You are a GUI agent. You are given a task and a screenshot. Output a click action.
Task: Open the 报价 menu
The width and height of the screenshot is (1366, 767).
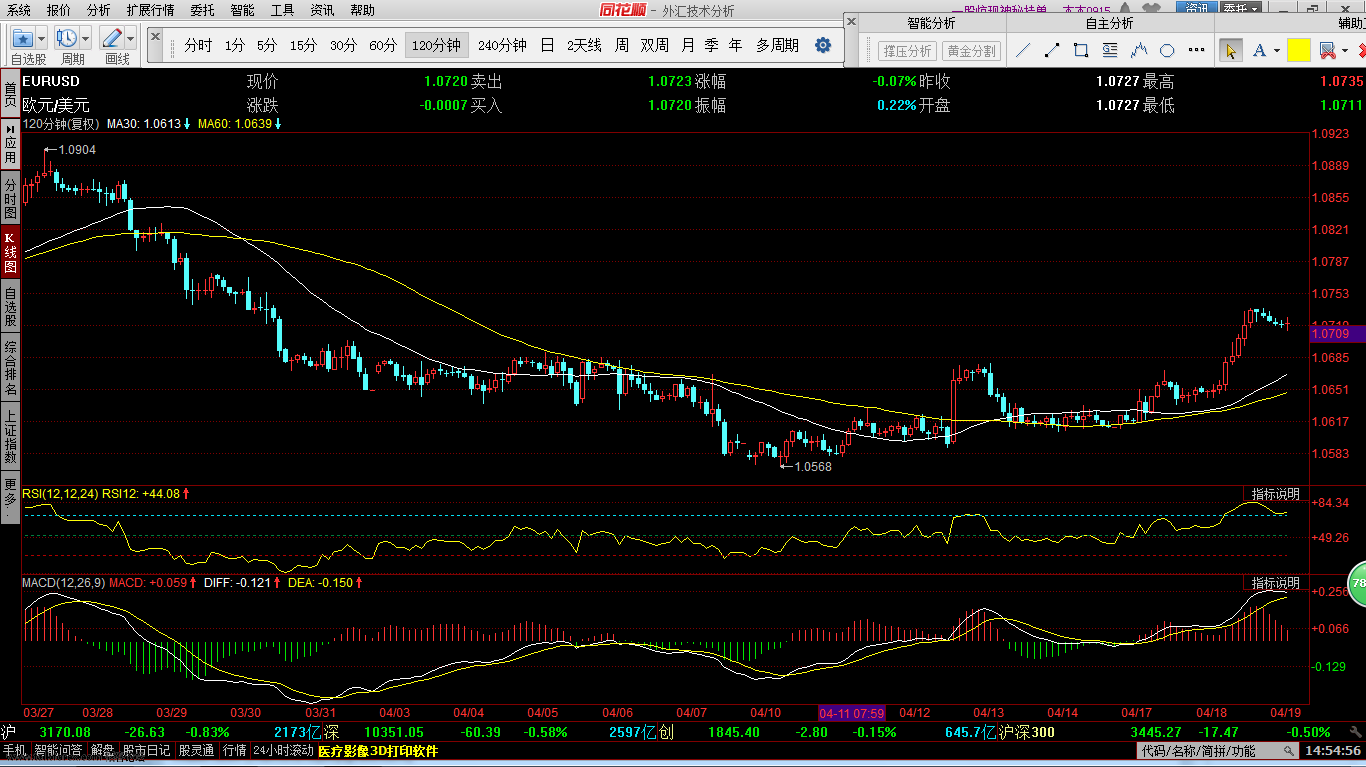pyautogui.click(x=59, y=10)
